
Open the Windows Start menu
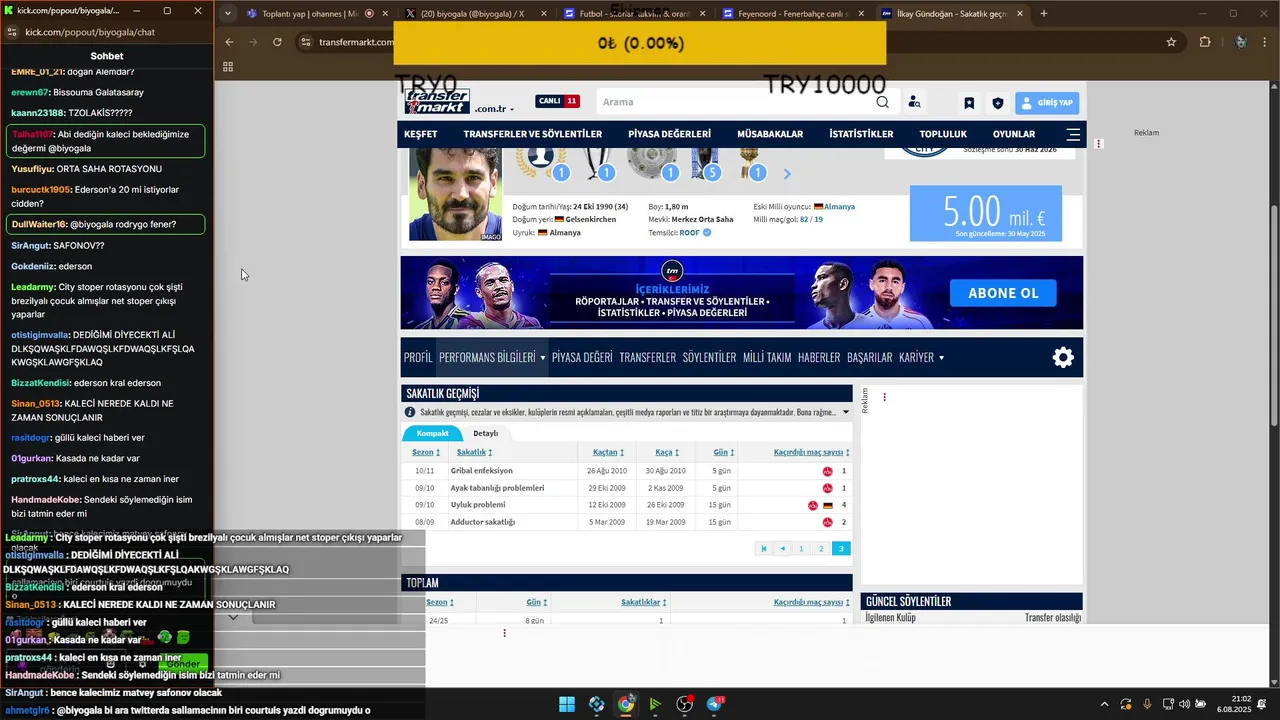click(567, 704)
